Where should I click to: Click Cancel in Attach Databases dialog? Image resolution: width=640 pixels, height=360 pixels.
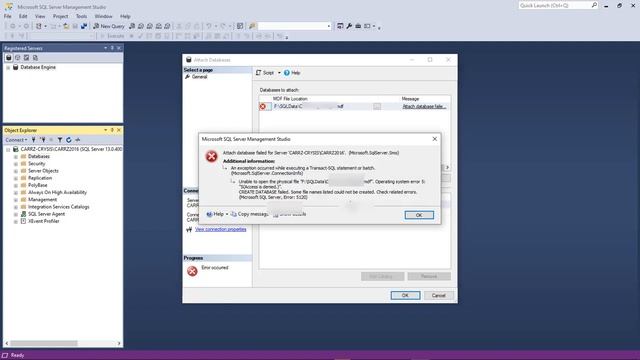tap(439, 295)
